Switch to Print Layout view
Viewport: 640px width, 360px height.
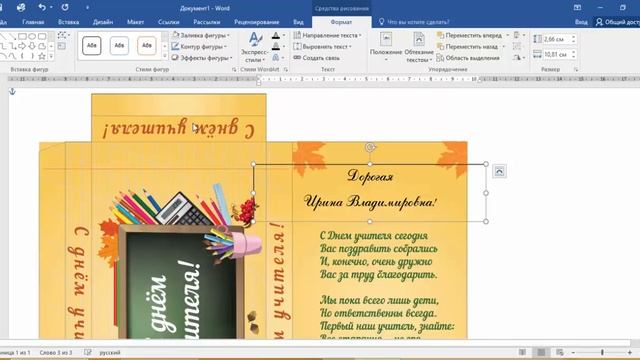541,352
